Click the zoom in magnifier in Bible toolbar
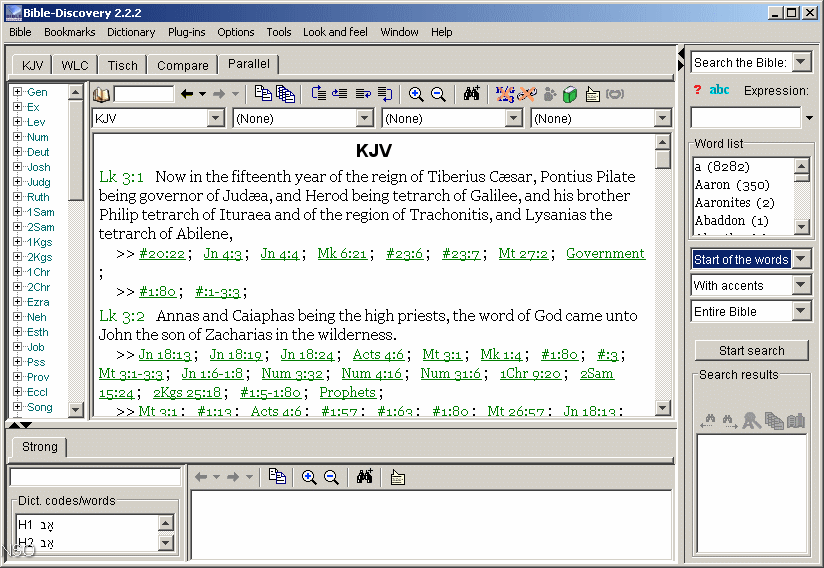The image size is (824, 568). pos(416,94)
